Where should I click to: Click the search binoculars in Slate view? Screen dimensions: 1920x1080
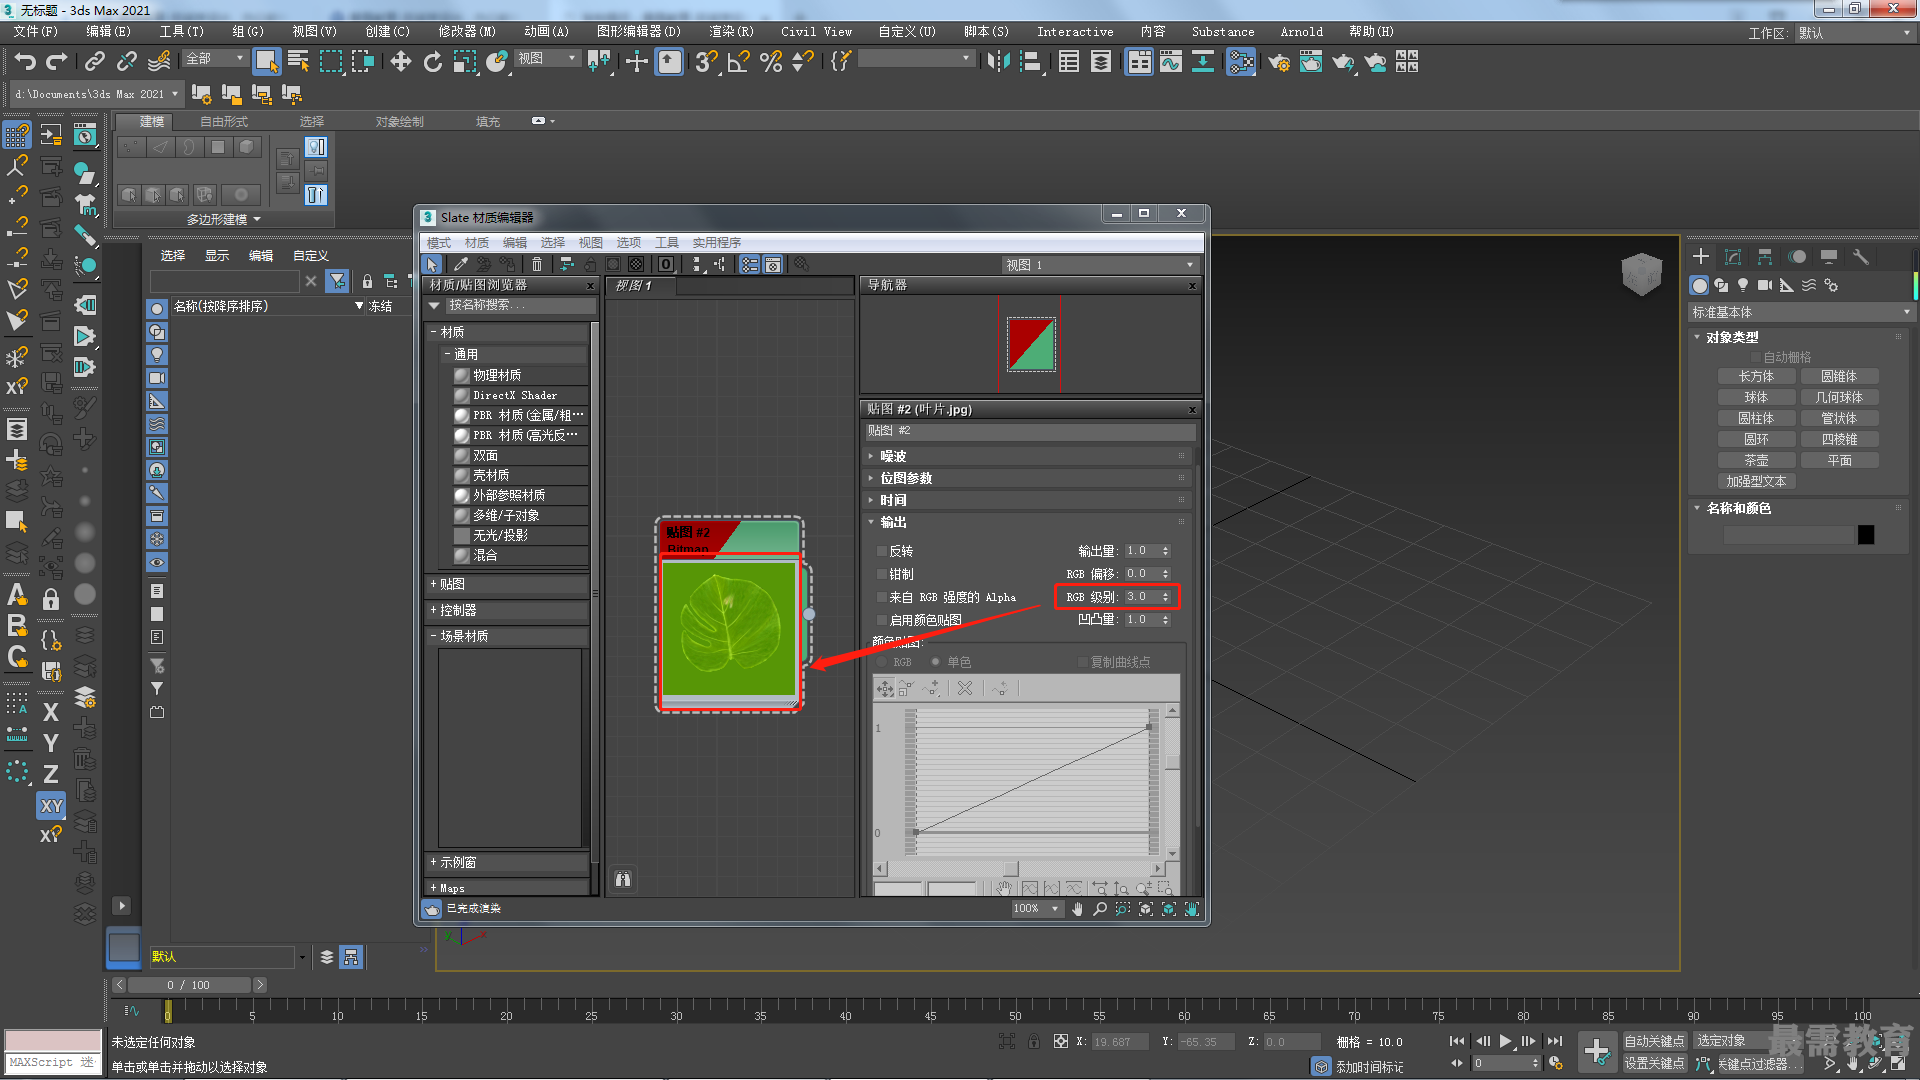point(623,879)
